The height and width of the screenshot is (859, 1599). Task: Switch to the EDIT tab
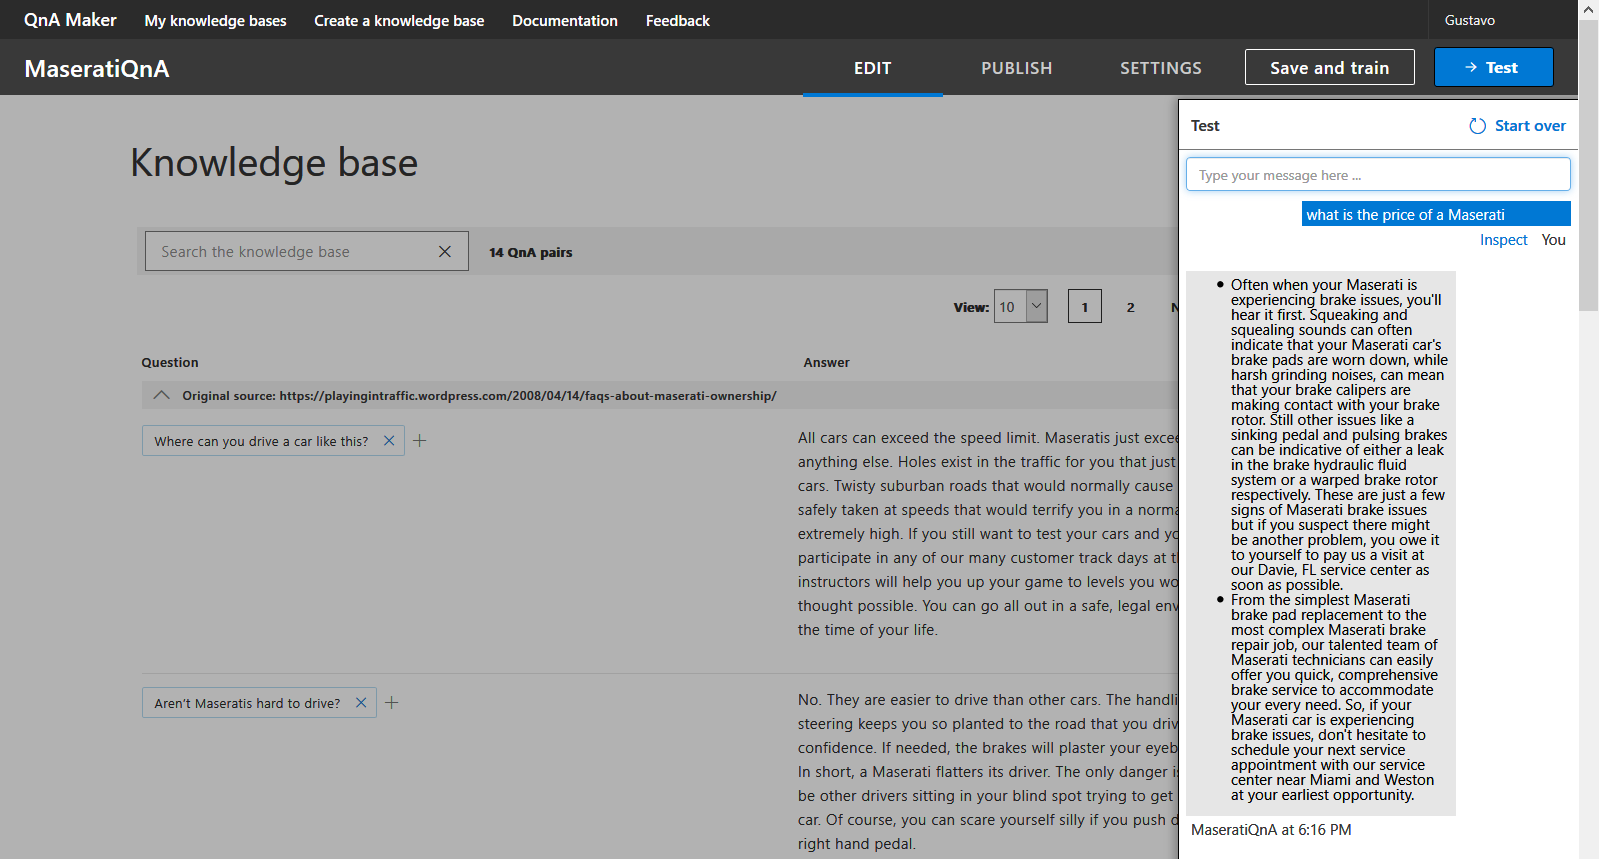tap(872, 68)
